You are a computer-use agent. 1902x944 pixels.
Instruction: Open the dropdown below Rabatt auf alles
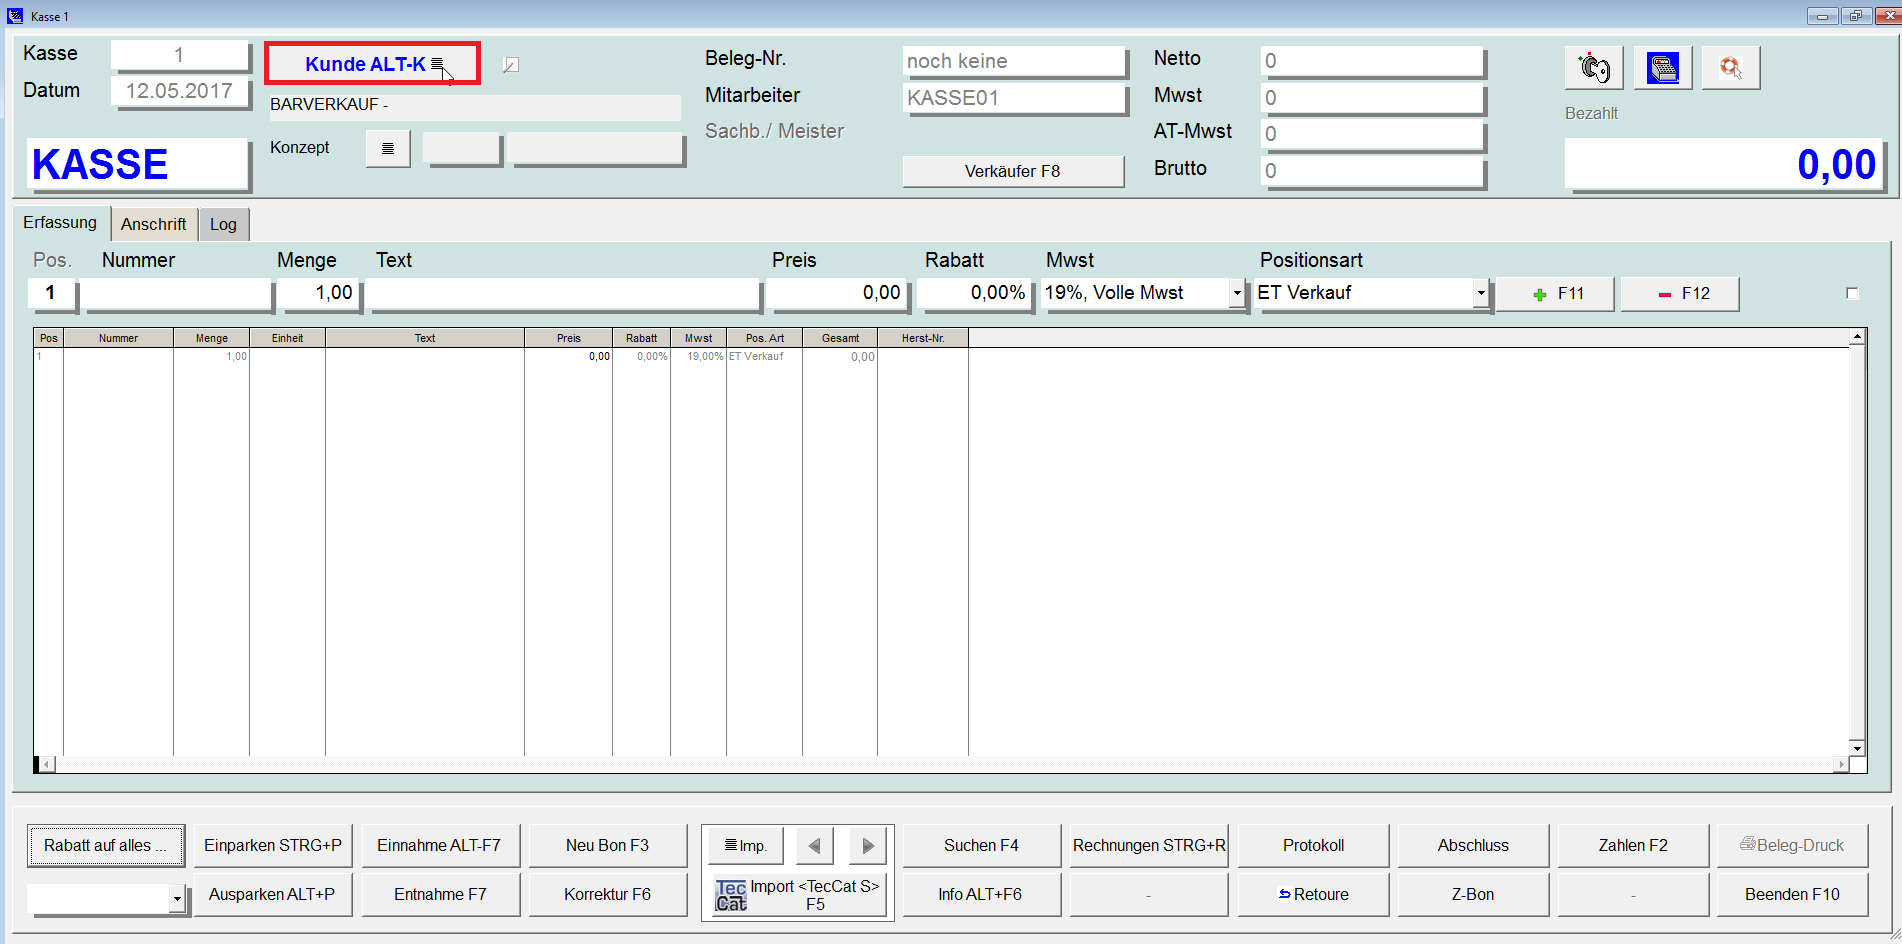[x=177, y=898]
